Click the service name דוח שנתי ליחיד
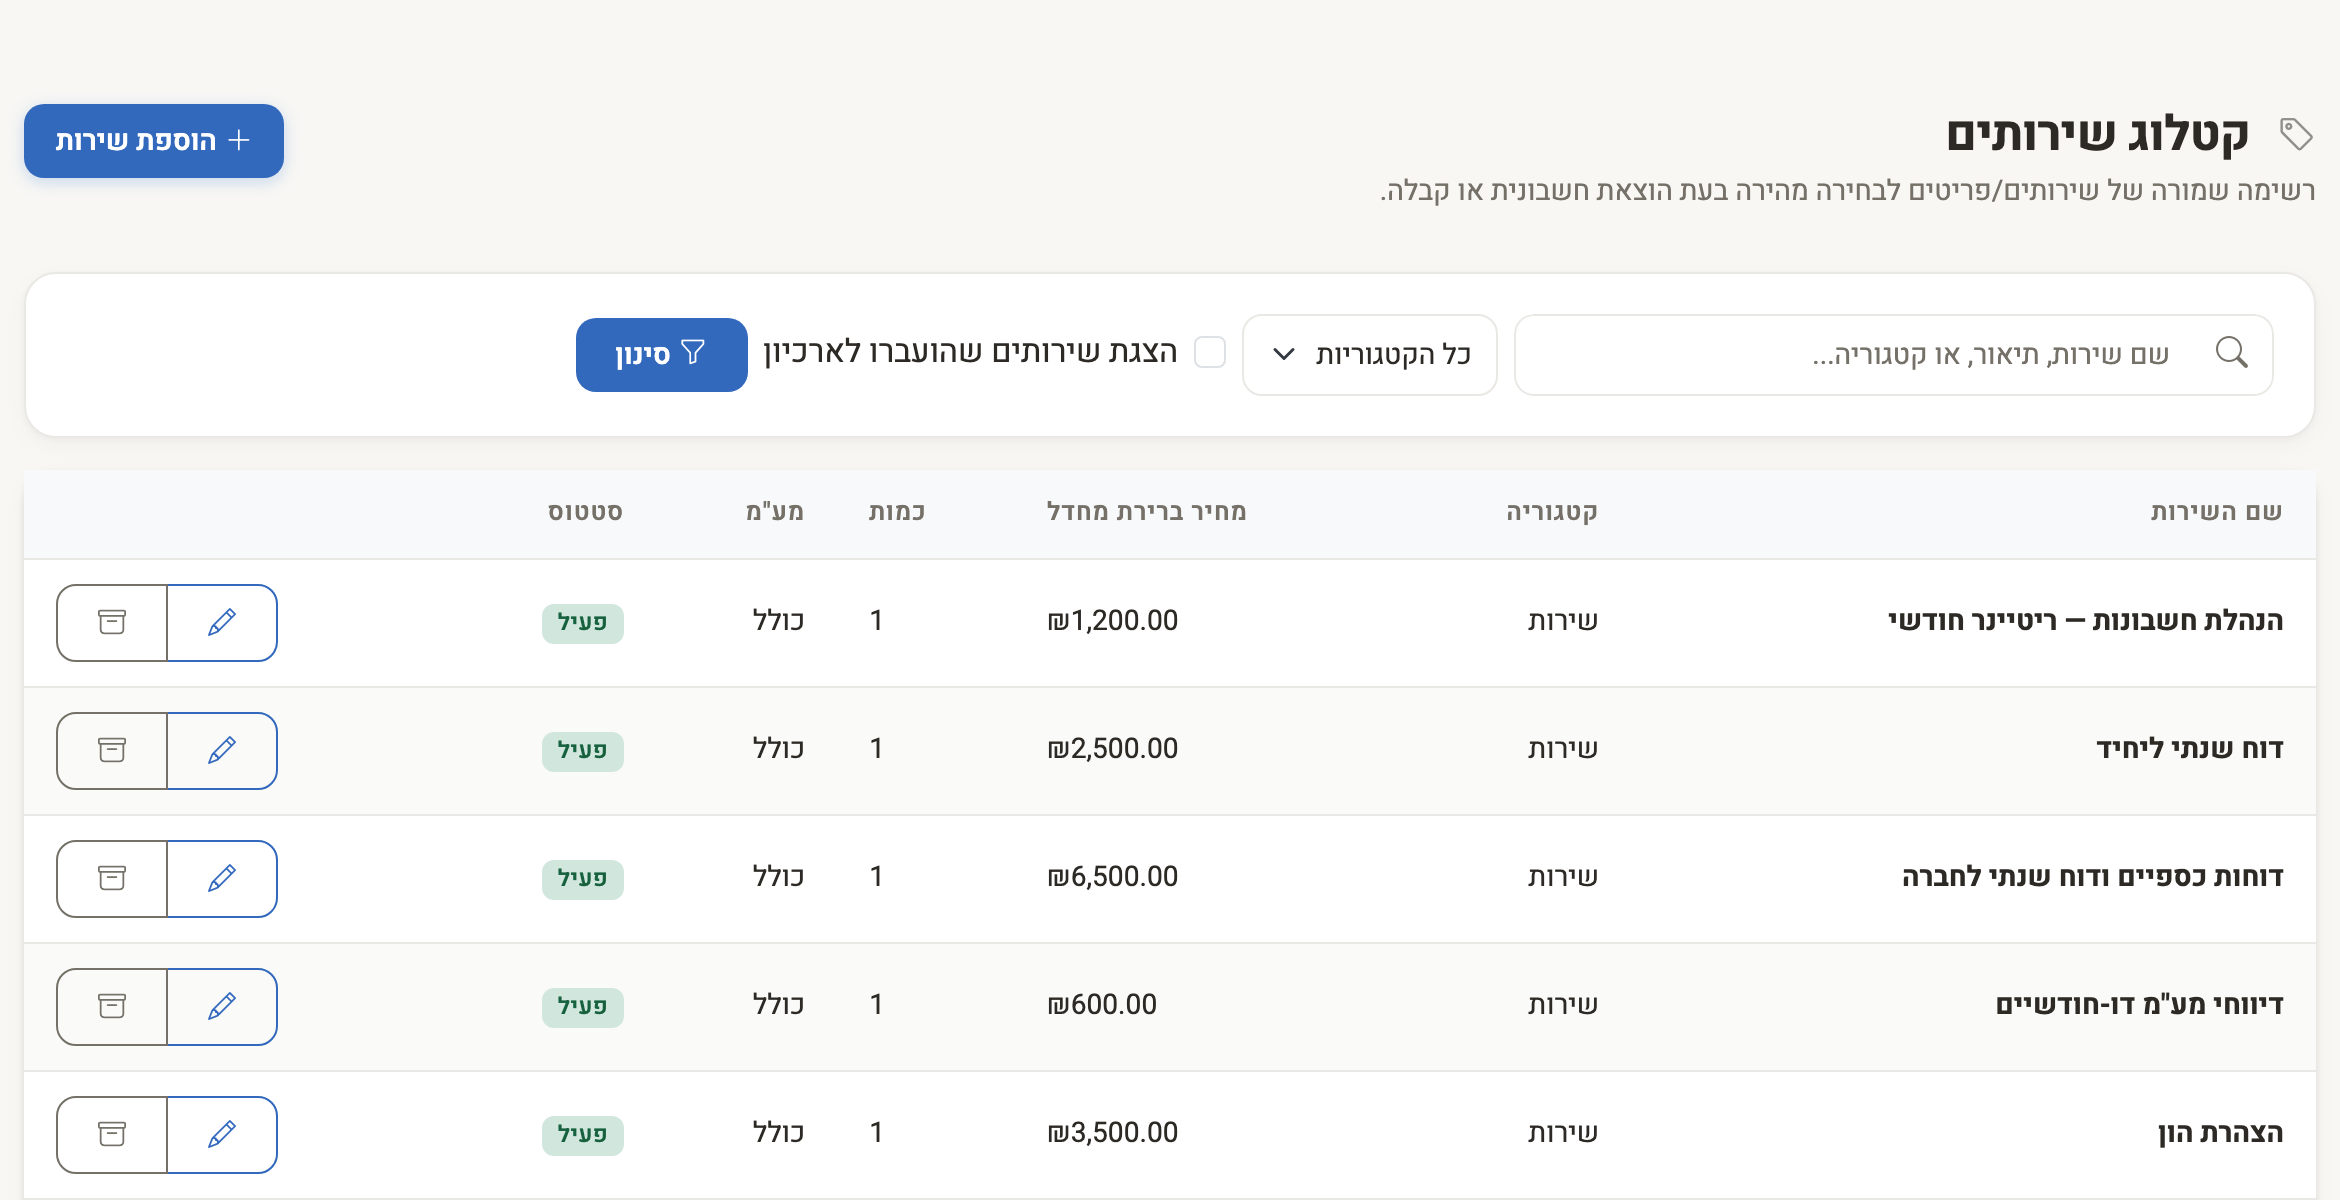The image size is (2340, 1200). 2190,749
